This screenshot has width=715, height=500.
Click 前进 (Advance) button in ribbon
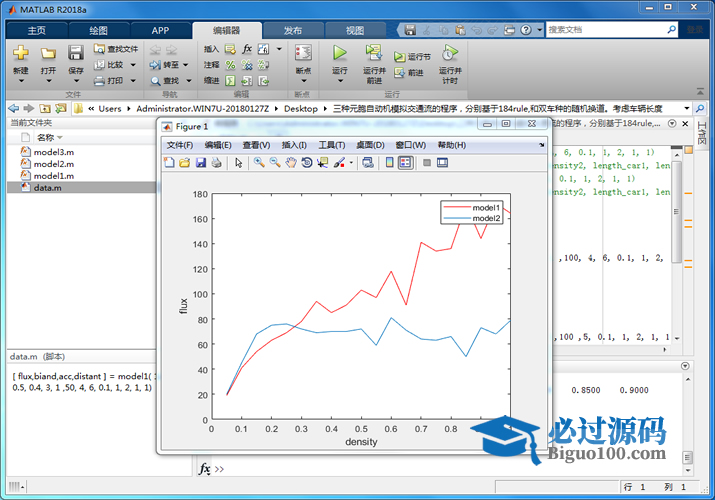coord(409,72)
